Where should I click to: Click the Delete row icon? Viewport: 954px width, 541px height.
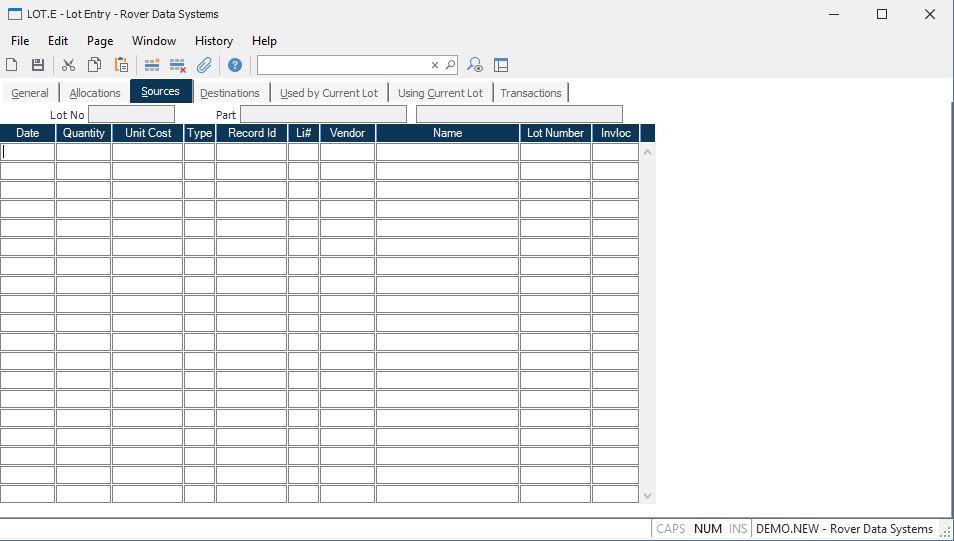tap(178, 65)
